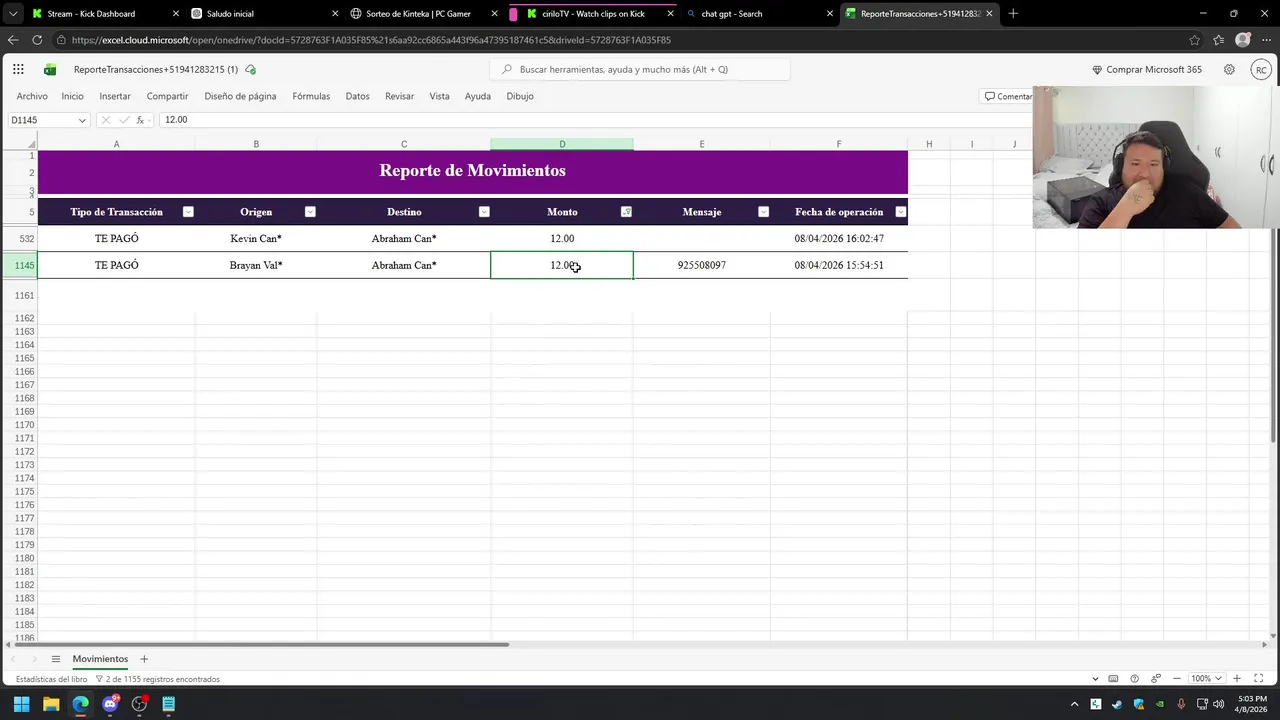
Task: Zoom out with the minus icon
Action: pyautogui.click(x=1177, y=679)
